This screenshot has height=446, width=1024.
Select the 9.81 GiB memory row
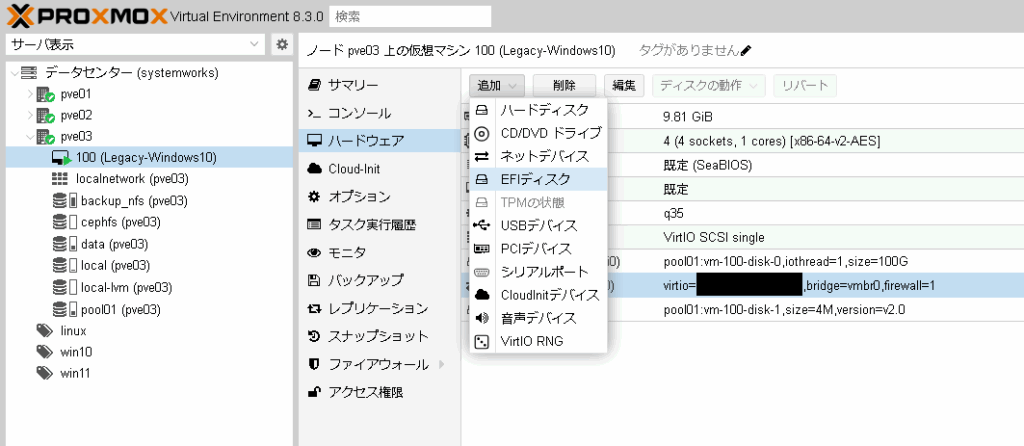pos(743,117)
